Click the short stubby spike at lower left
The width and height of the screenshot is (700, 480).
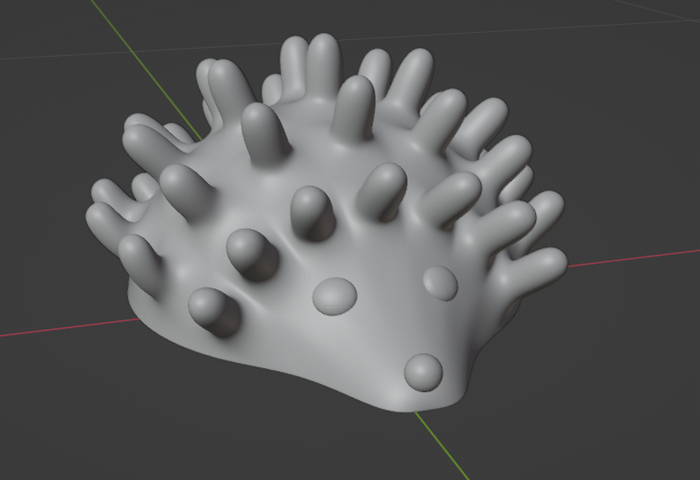point(214,312)
